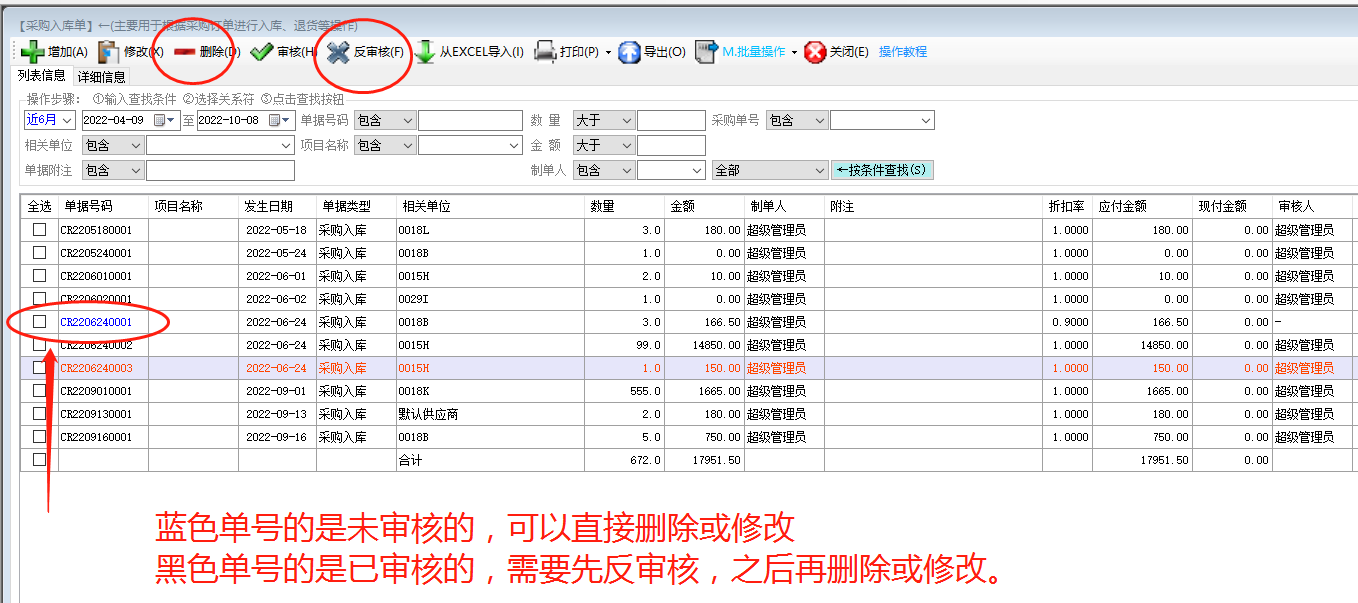Tick the checkbox for order CR2206240001
This screenshot has height=603, width=1358.
click(x=38, y=323)
